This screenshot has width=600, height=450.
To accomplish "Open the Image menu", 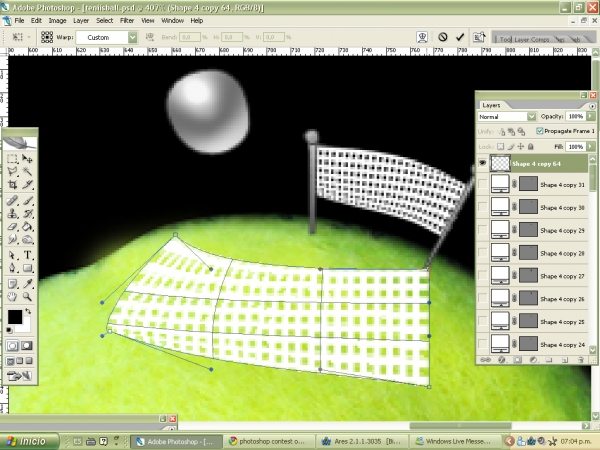I will coord(57,21).
